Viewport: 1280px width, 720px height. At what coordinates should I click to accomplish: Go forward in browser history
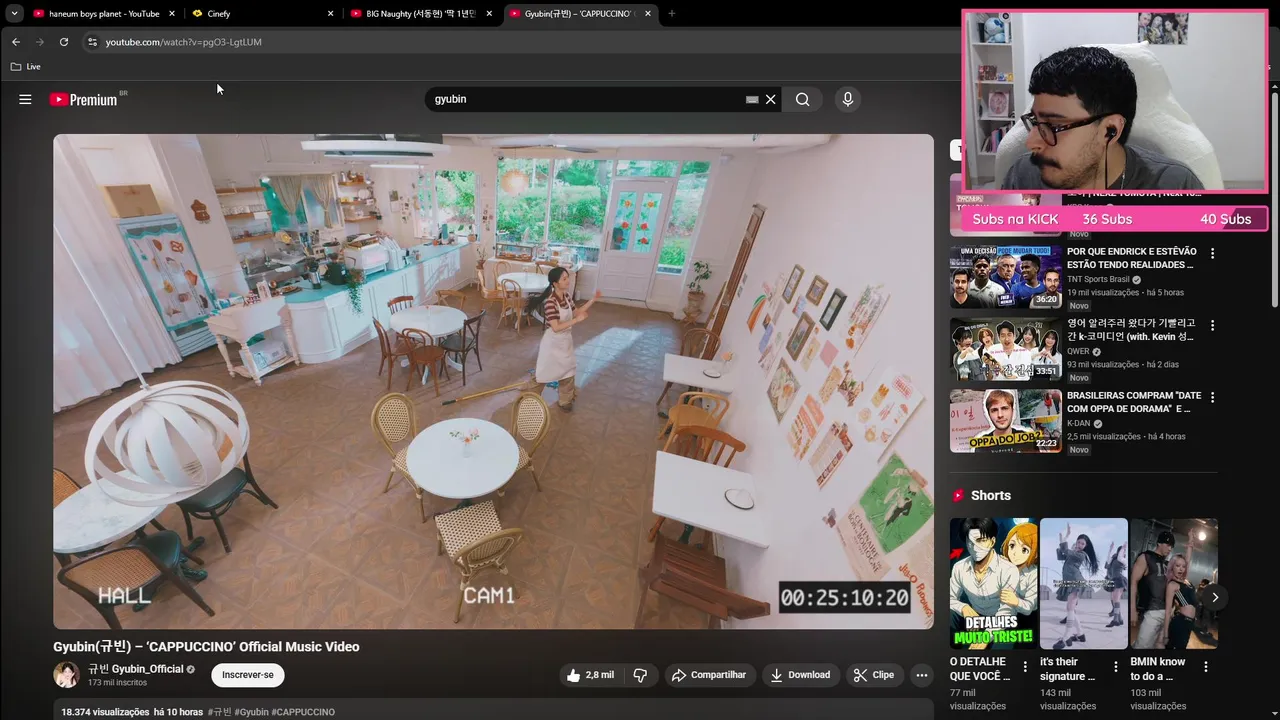[39, 42]
